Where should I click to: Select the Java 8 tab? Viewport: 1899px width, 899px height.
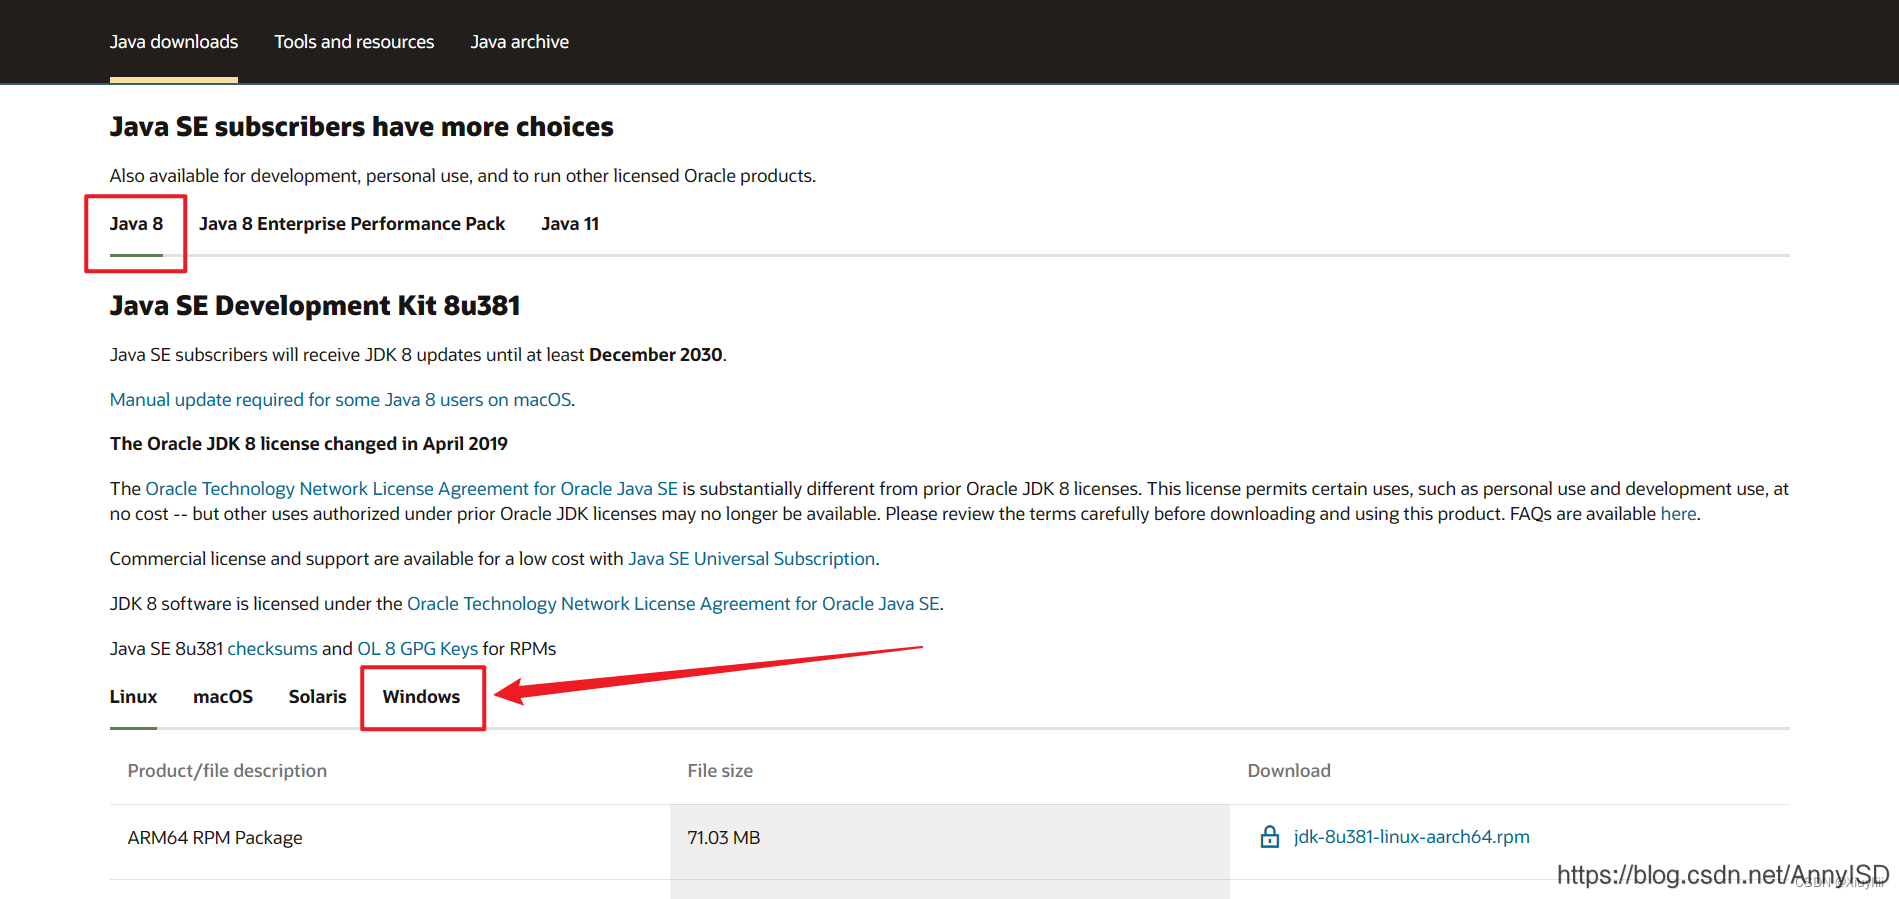pos(136,224)
